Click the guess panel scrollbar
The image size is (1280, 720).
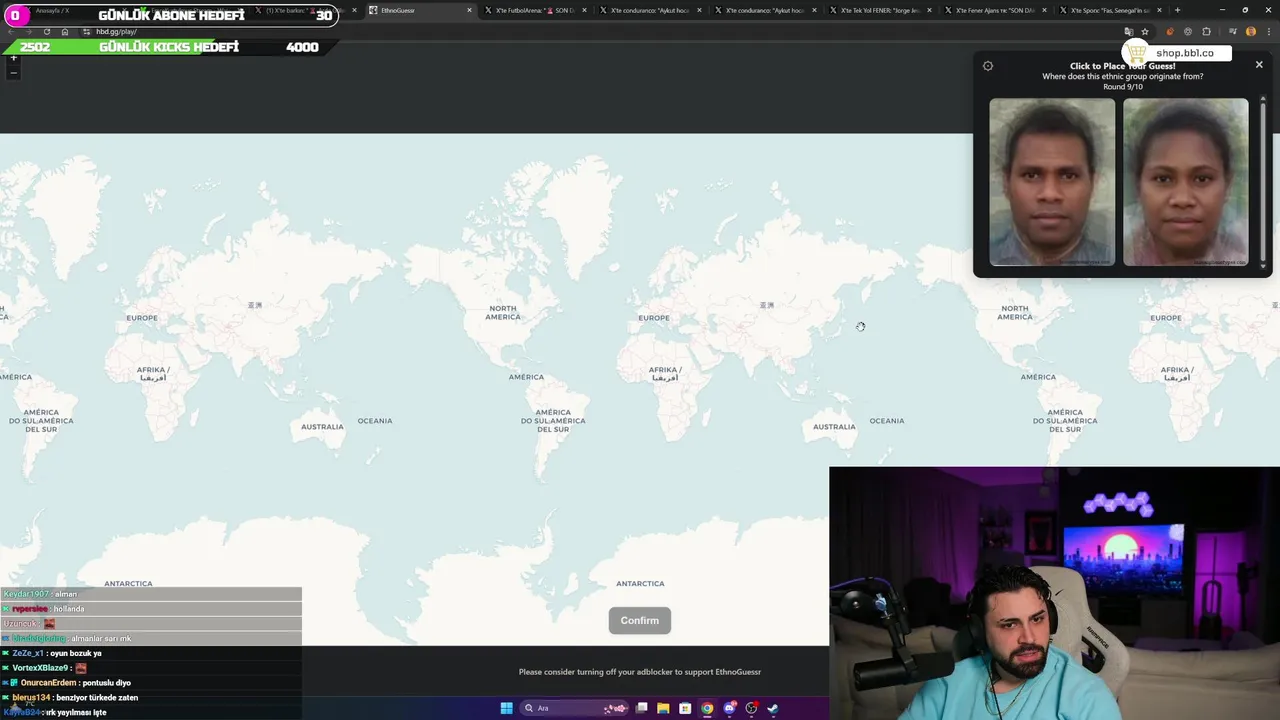tap(1265, 182)
